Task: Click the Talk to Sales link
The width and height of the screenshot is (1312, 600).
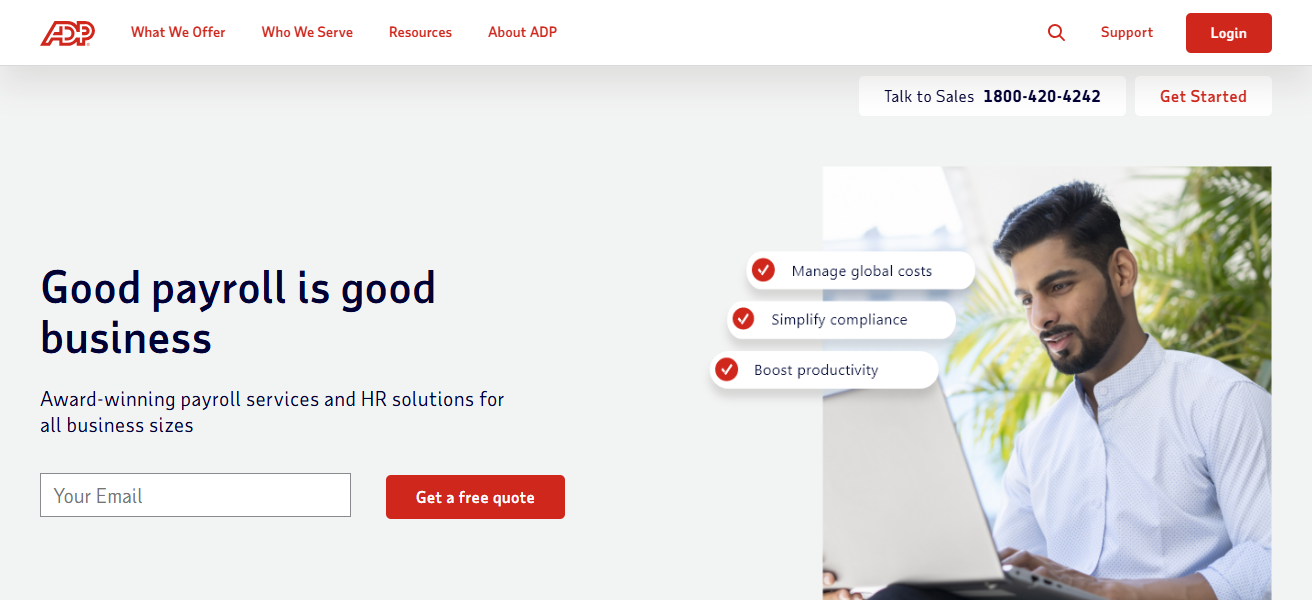Action: [928, 95]
